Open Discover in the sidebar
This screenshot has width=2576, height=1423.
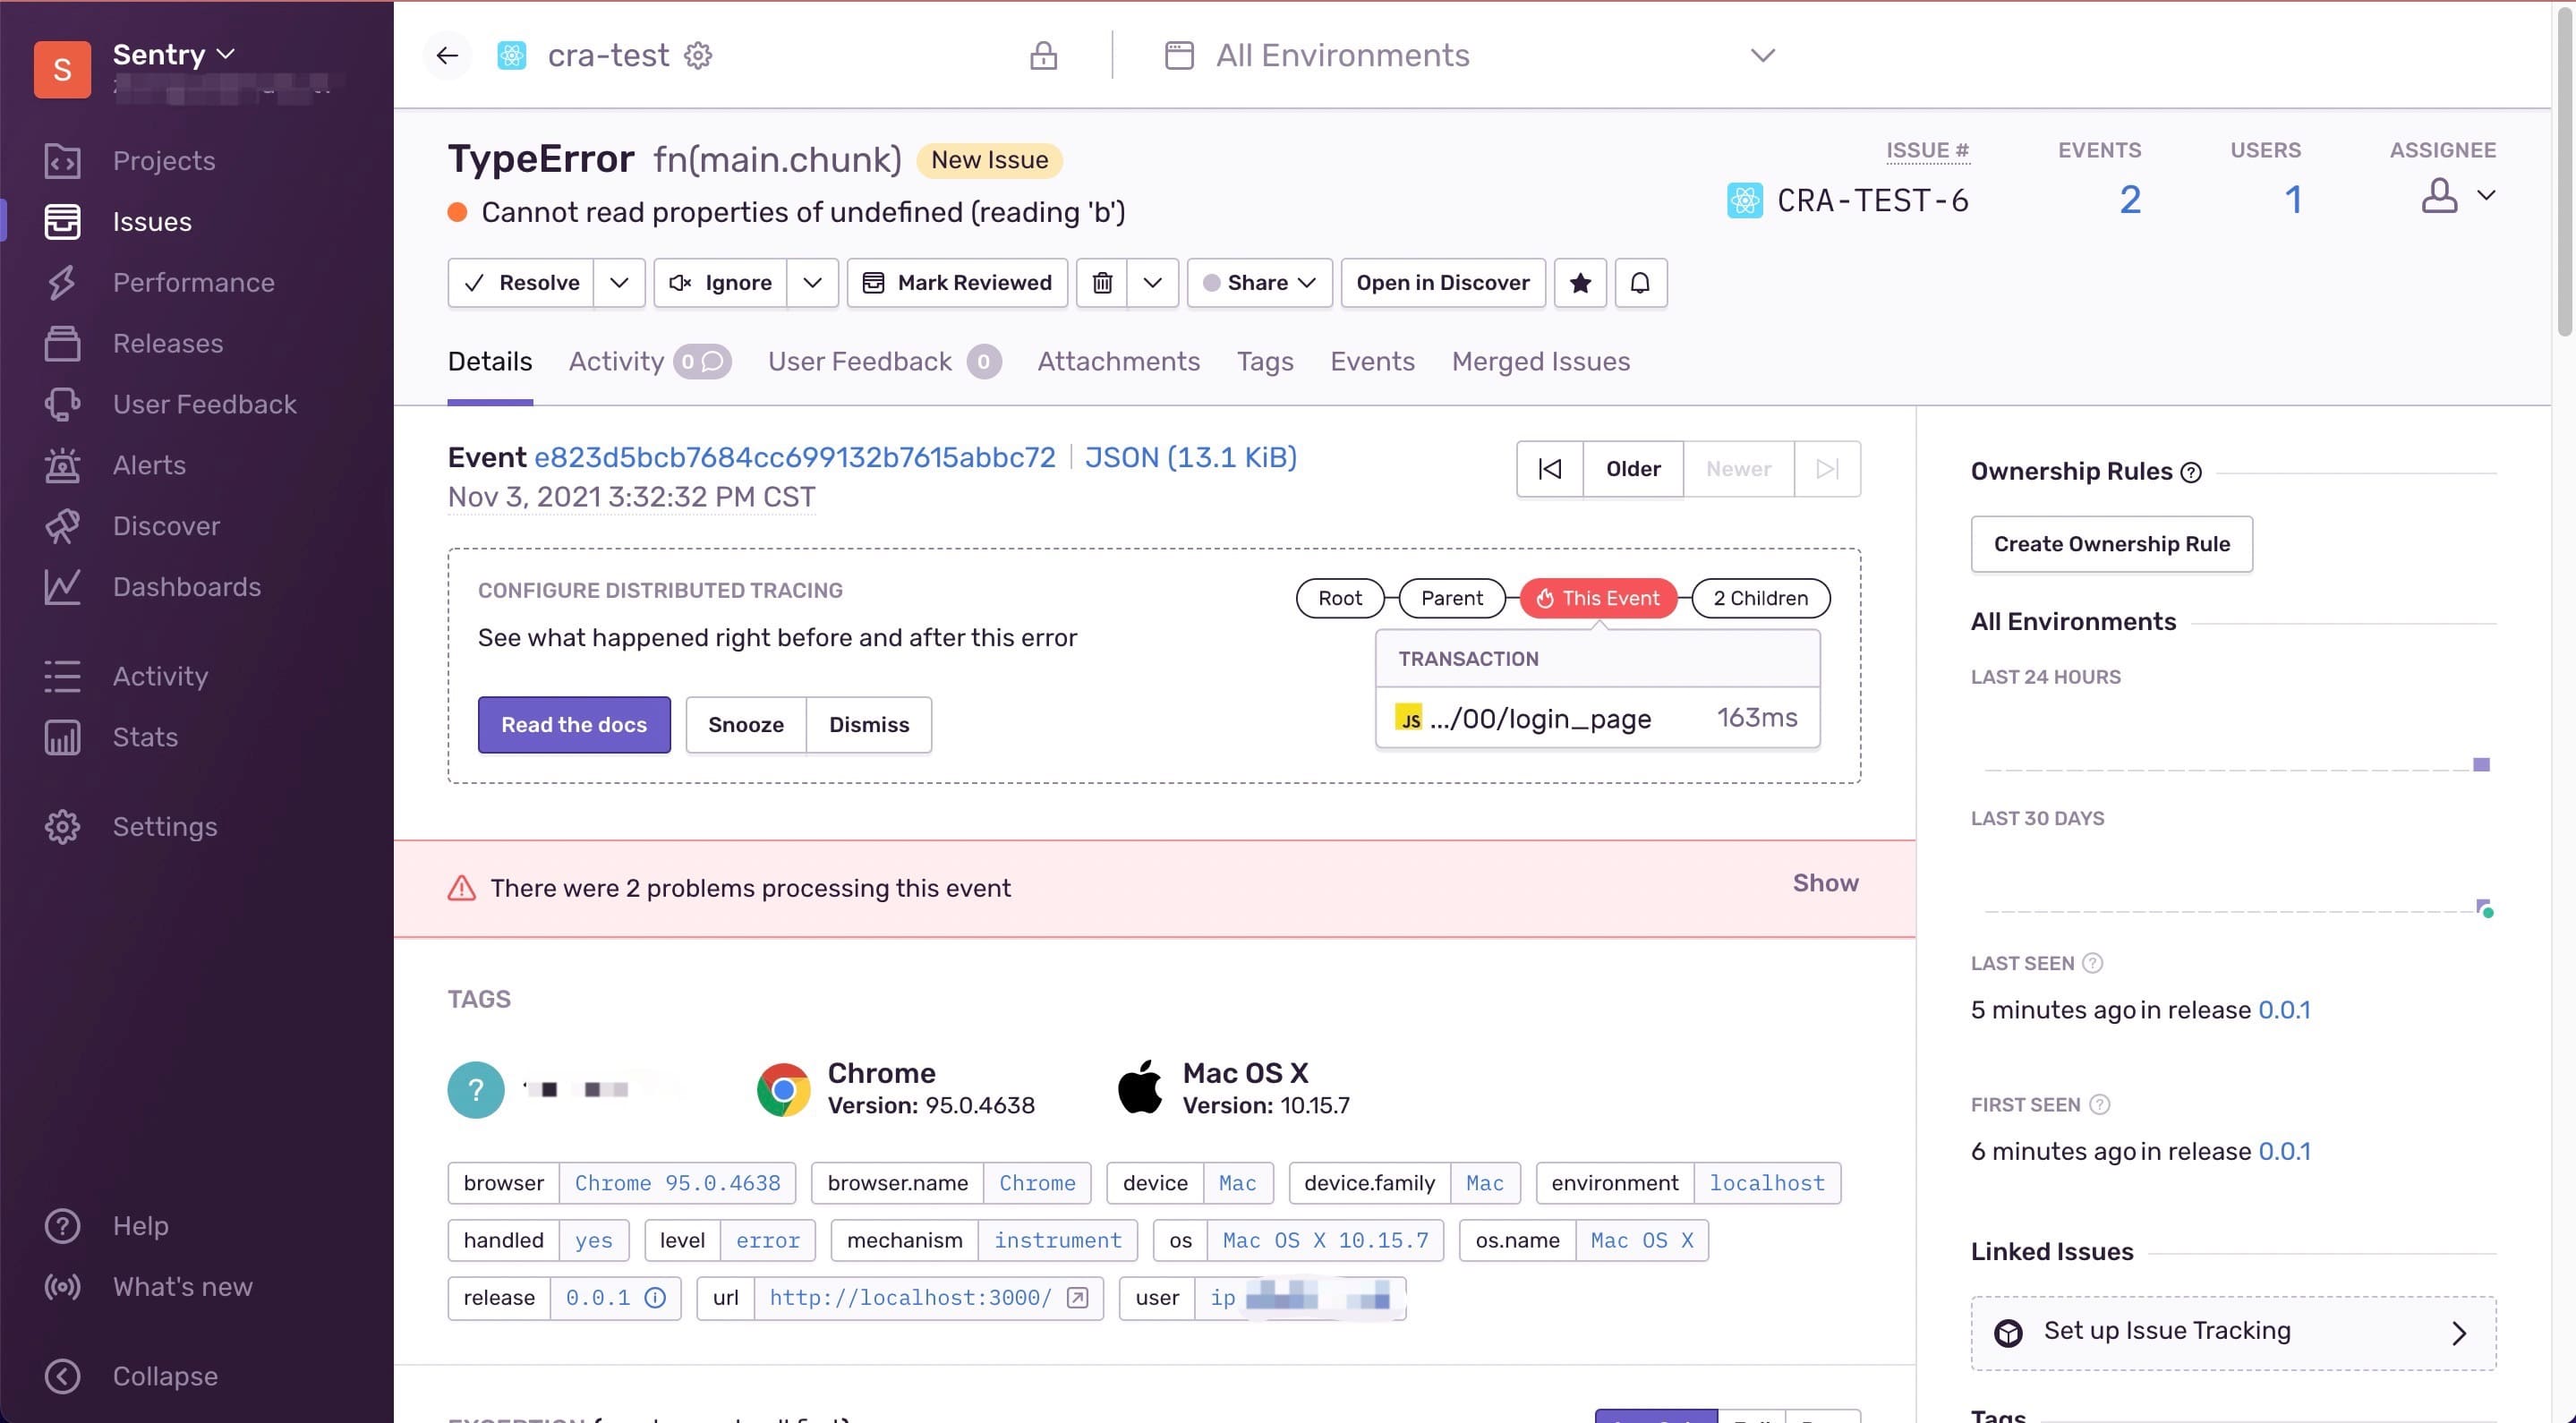click(x=166, y=526)
